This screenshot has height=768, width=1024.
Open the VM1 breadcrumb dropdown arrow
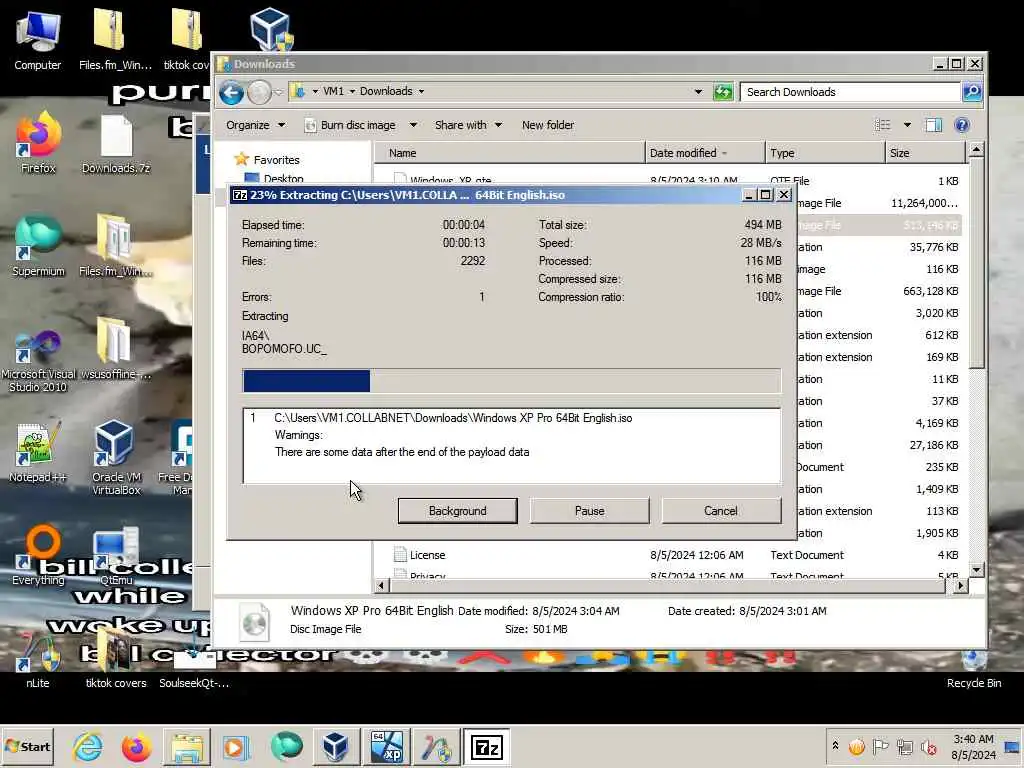coord(352,91)
